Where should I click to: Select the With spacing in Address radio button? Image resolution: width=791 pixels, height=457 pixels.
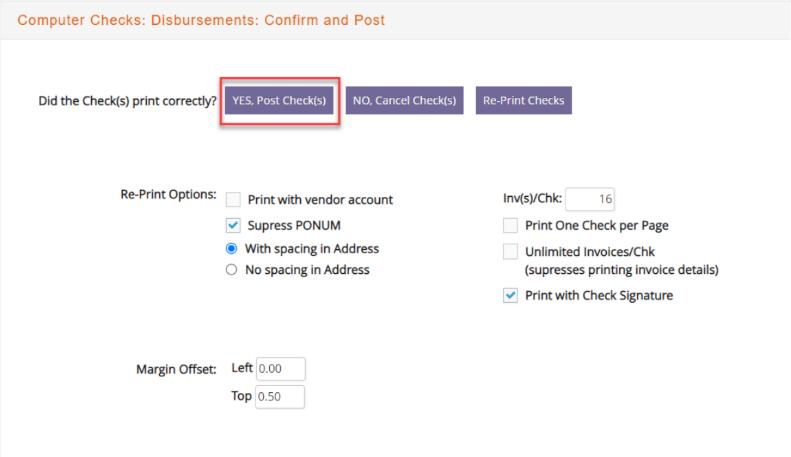click(x=232, y=248)
